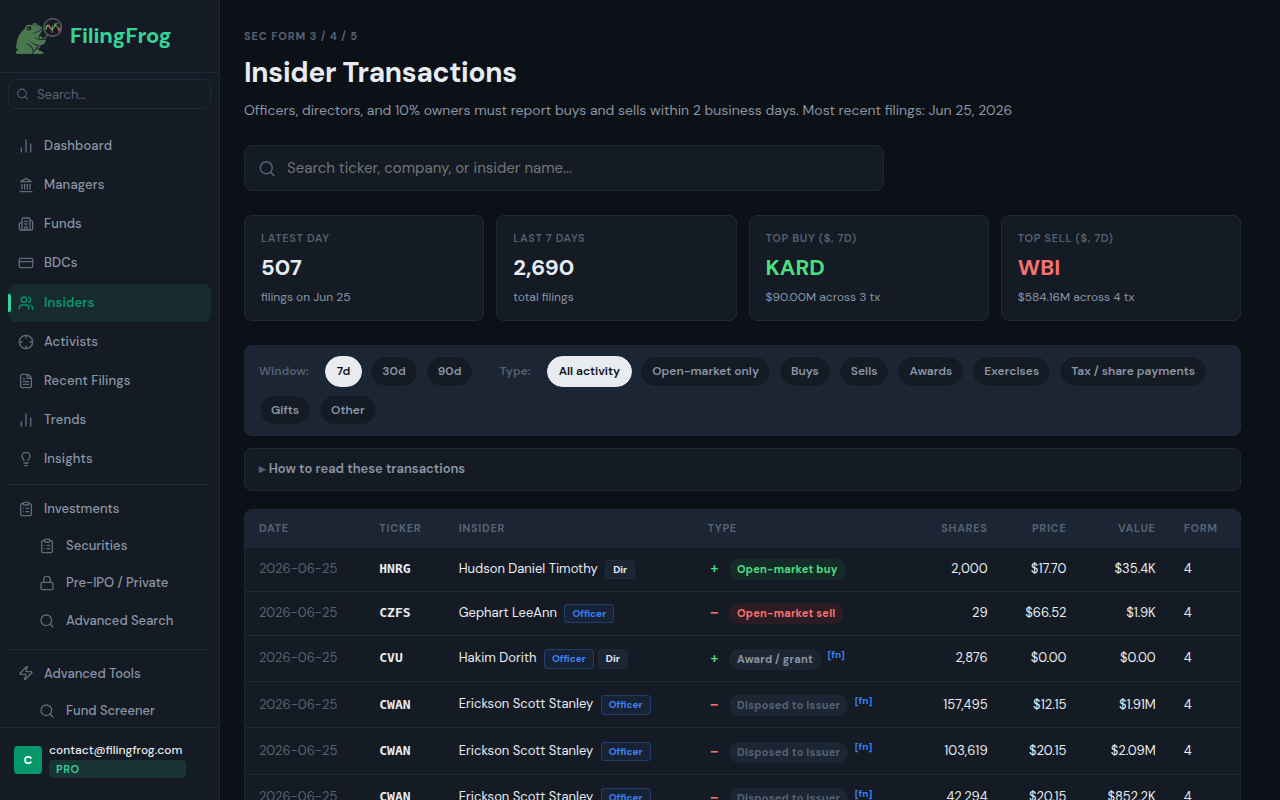Click the Insights lightbulb icon

(x=26, y=459)
